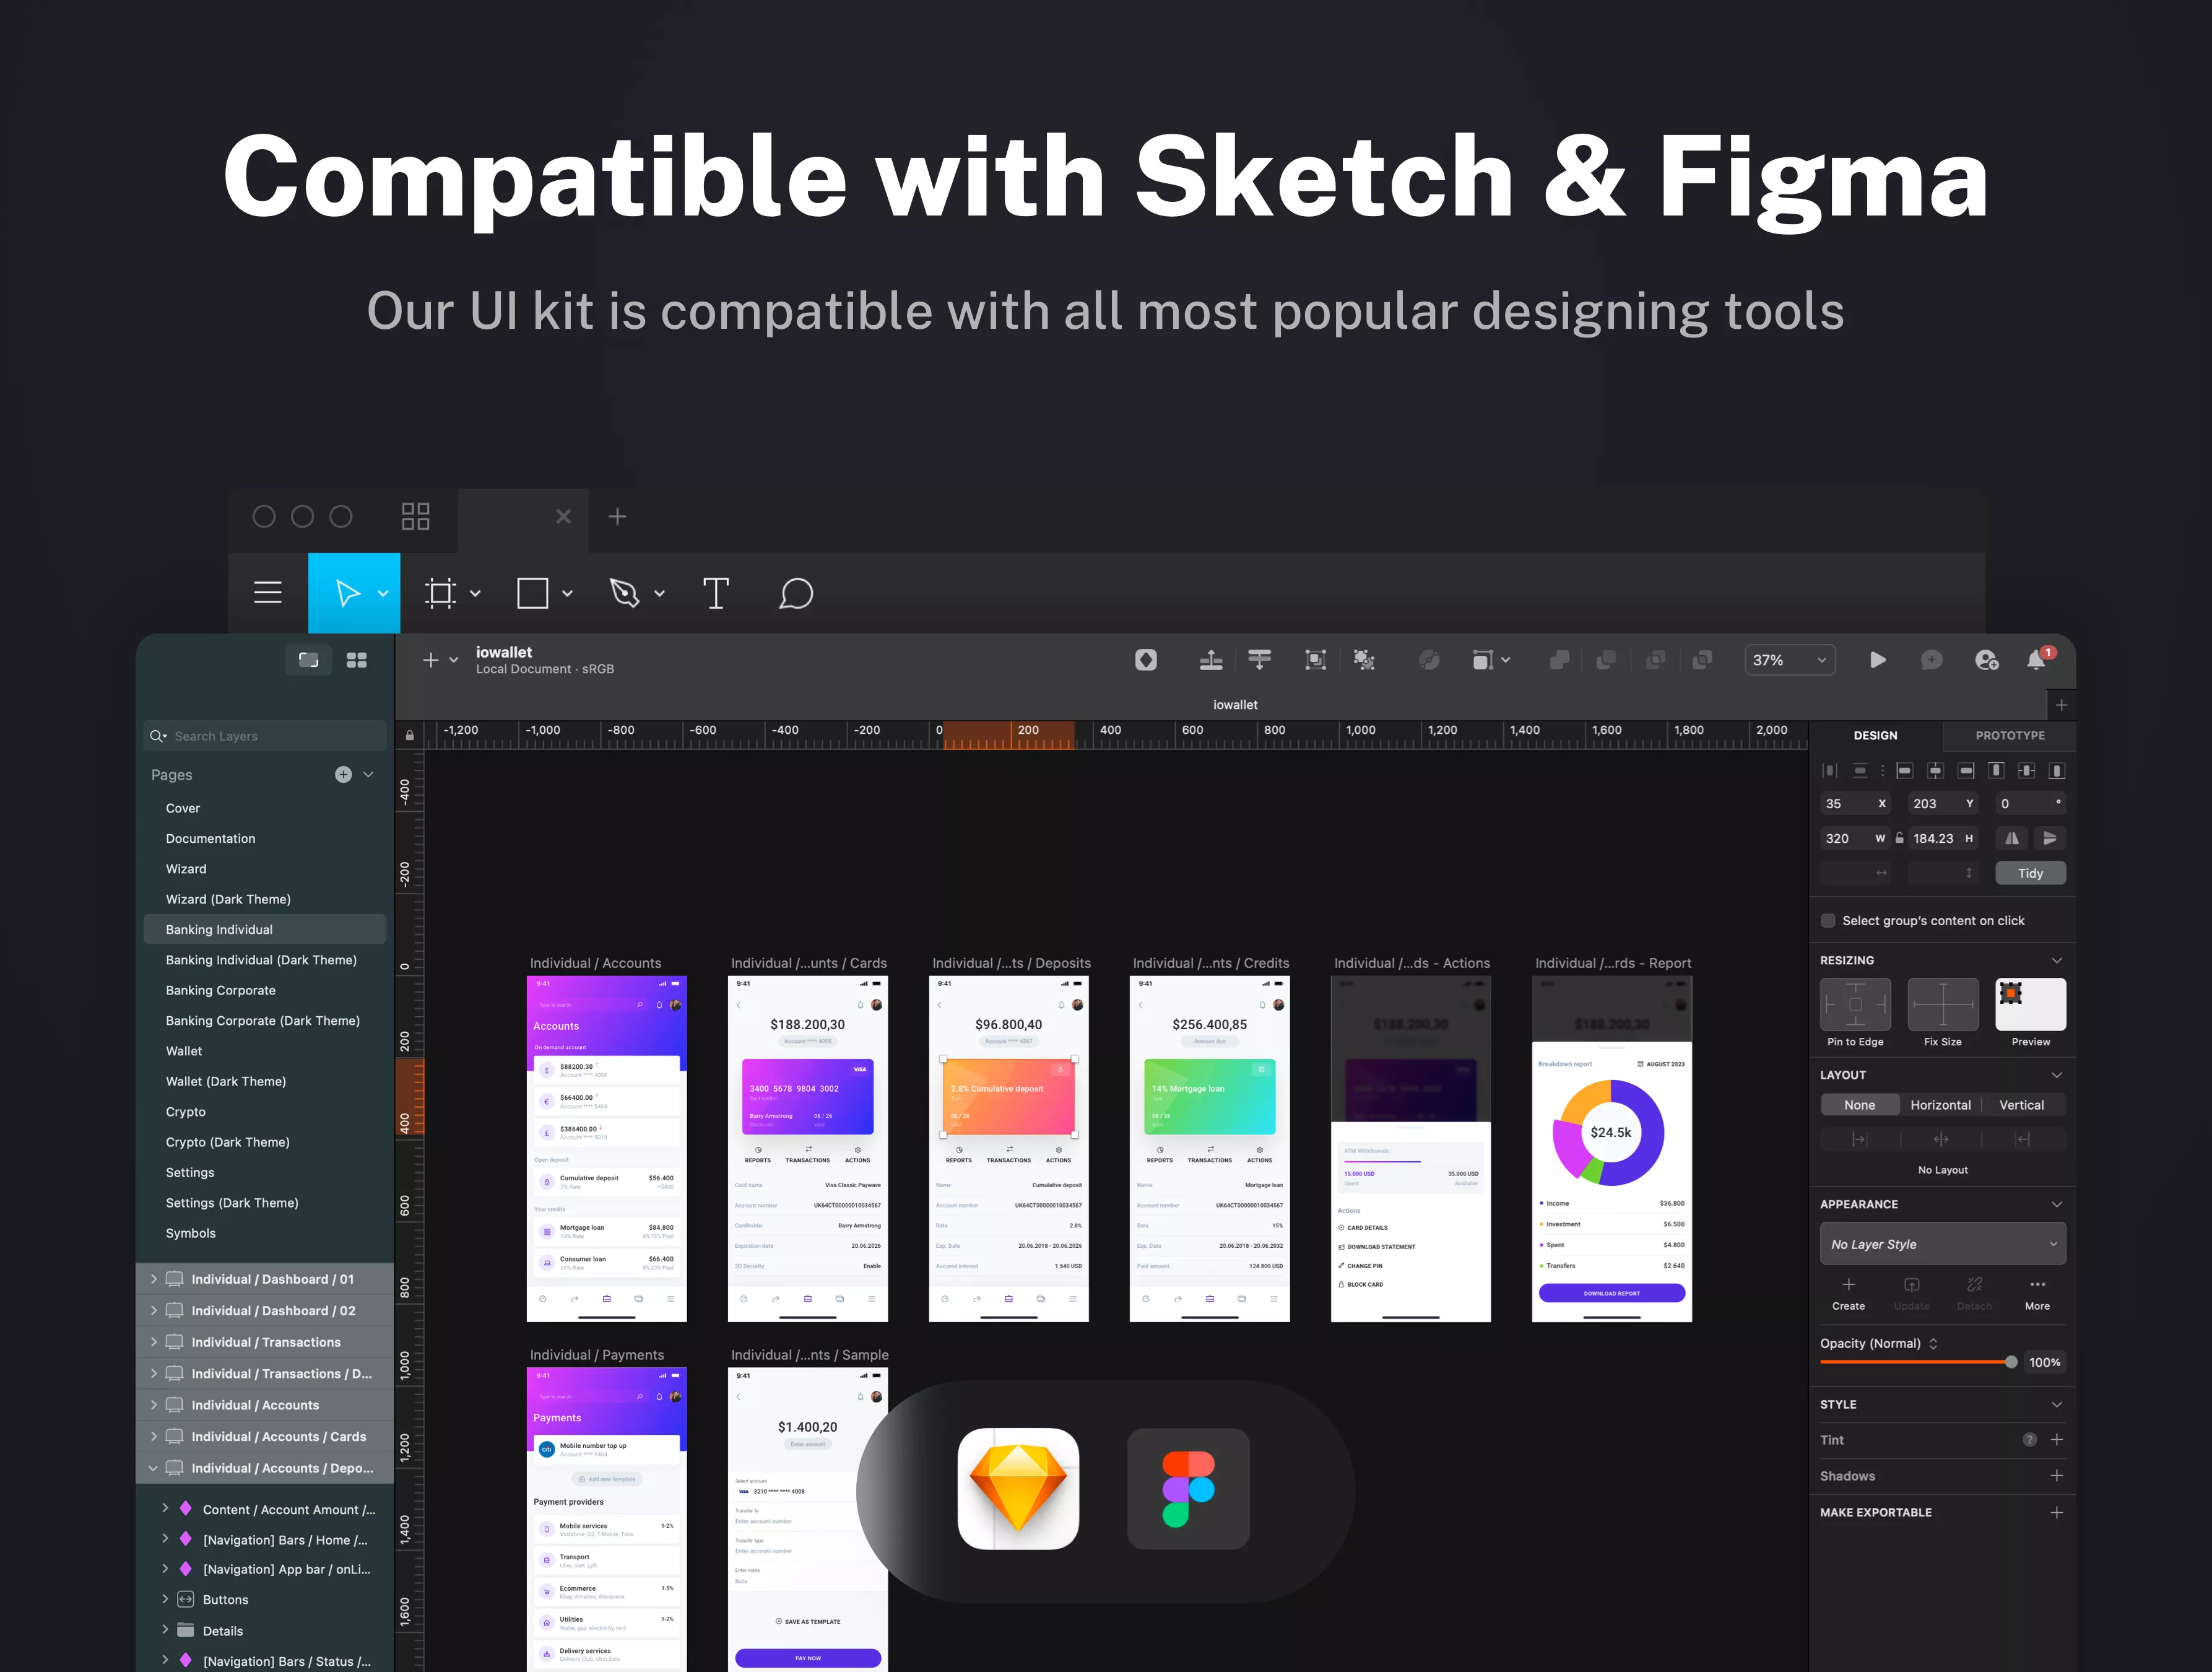2212x1672 pixels.
Task: Enable Select group's content on click
Action: click(1828, 921)
